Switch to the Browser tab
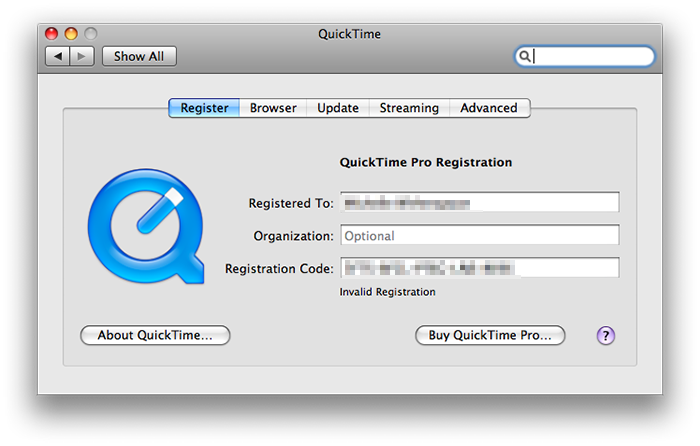Screen dimensions: 700x446 click(x=273, y=108)
